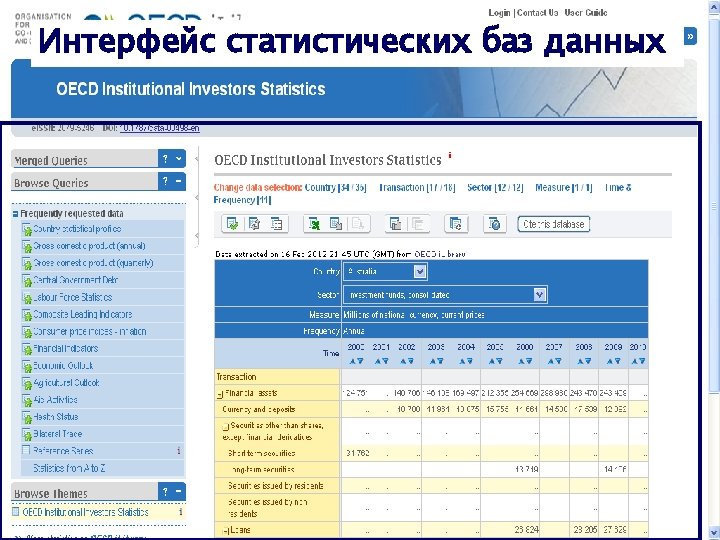Open Statistics from A to Z link
This screenshot has width=720, height=540.
click(69, 468)
